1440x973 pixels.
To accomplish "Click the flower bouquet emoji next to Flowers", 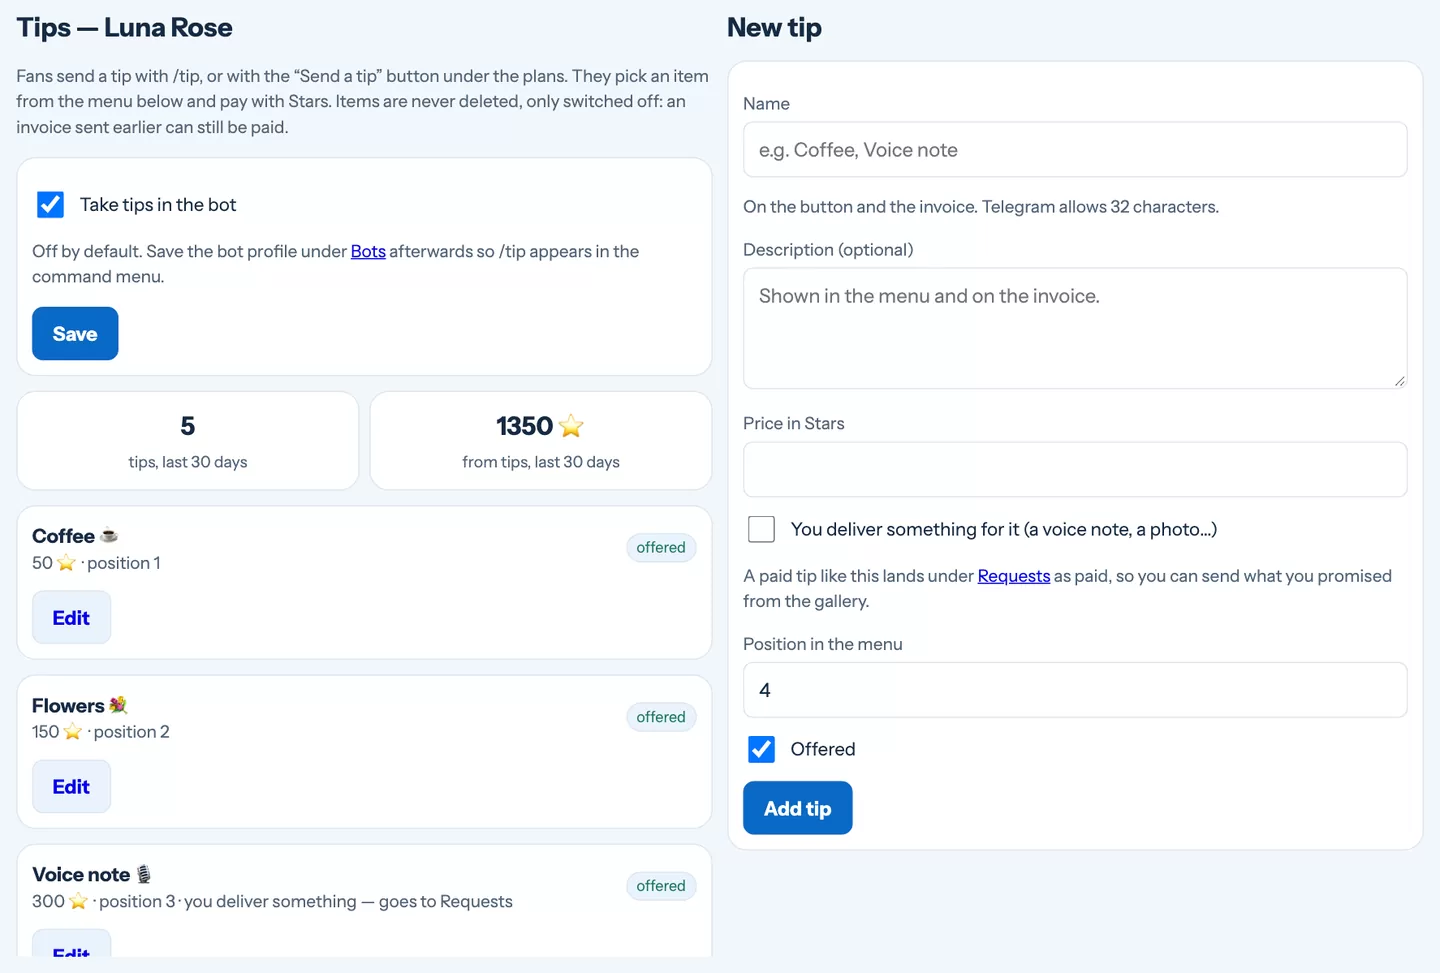I will click(x=118, y=705).
